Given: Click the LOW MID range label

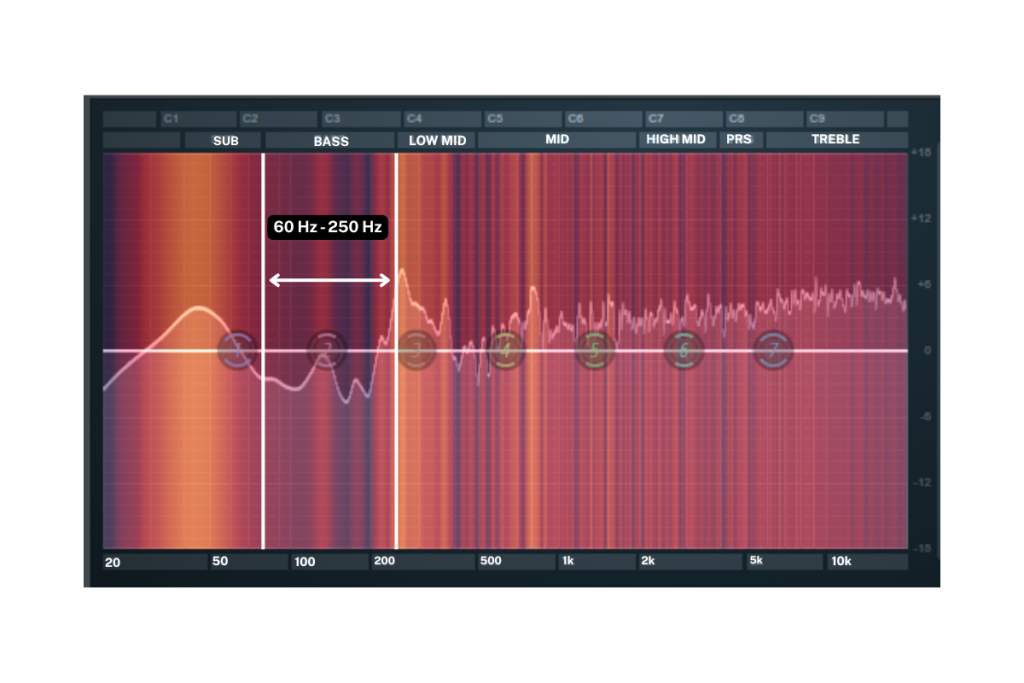Looking at the screenshot, I should (437, 141).
